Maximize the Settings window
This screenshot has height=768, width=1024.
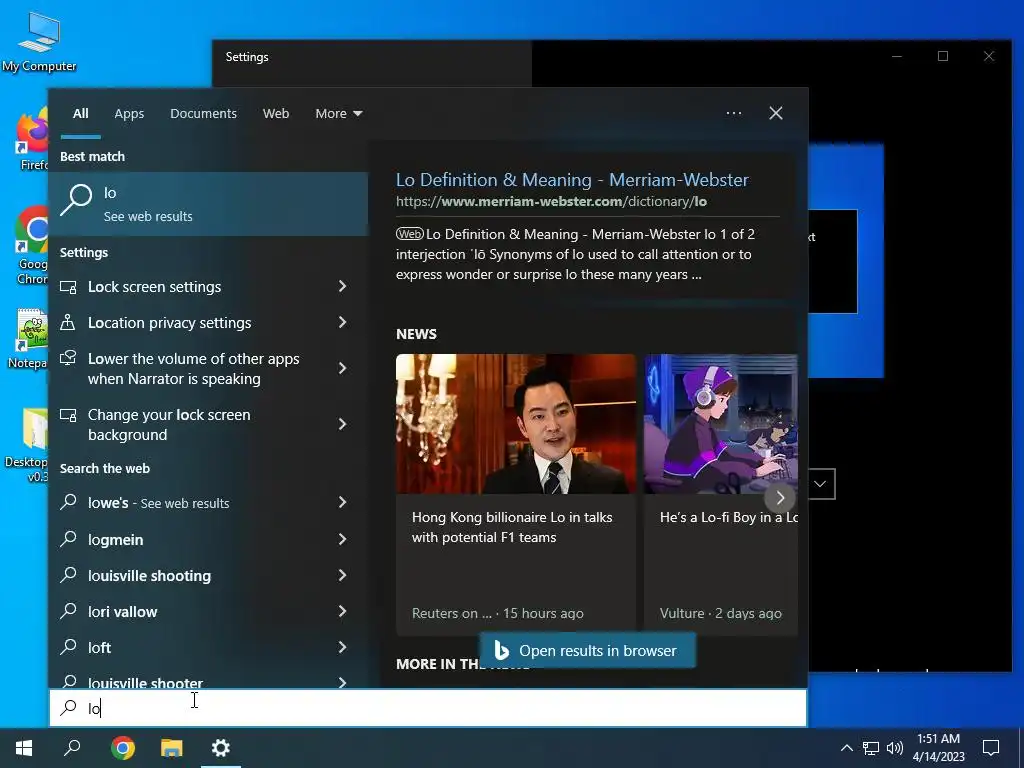pos(942,56)
